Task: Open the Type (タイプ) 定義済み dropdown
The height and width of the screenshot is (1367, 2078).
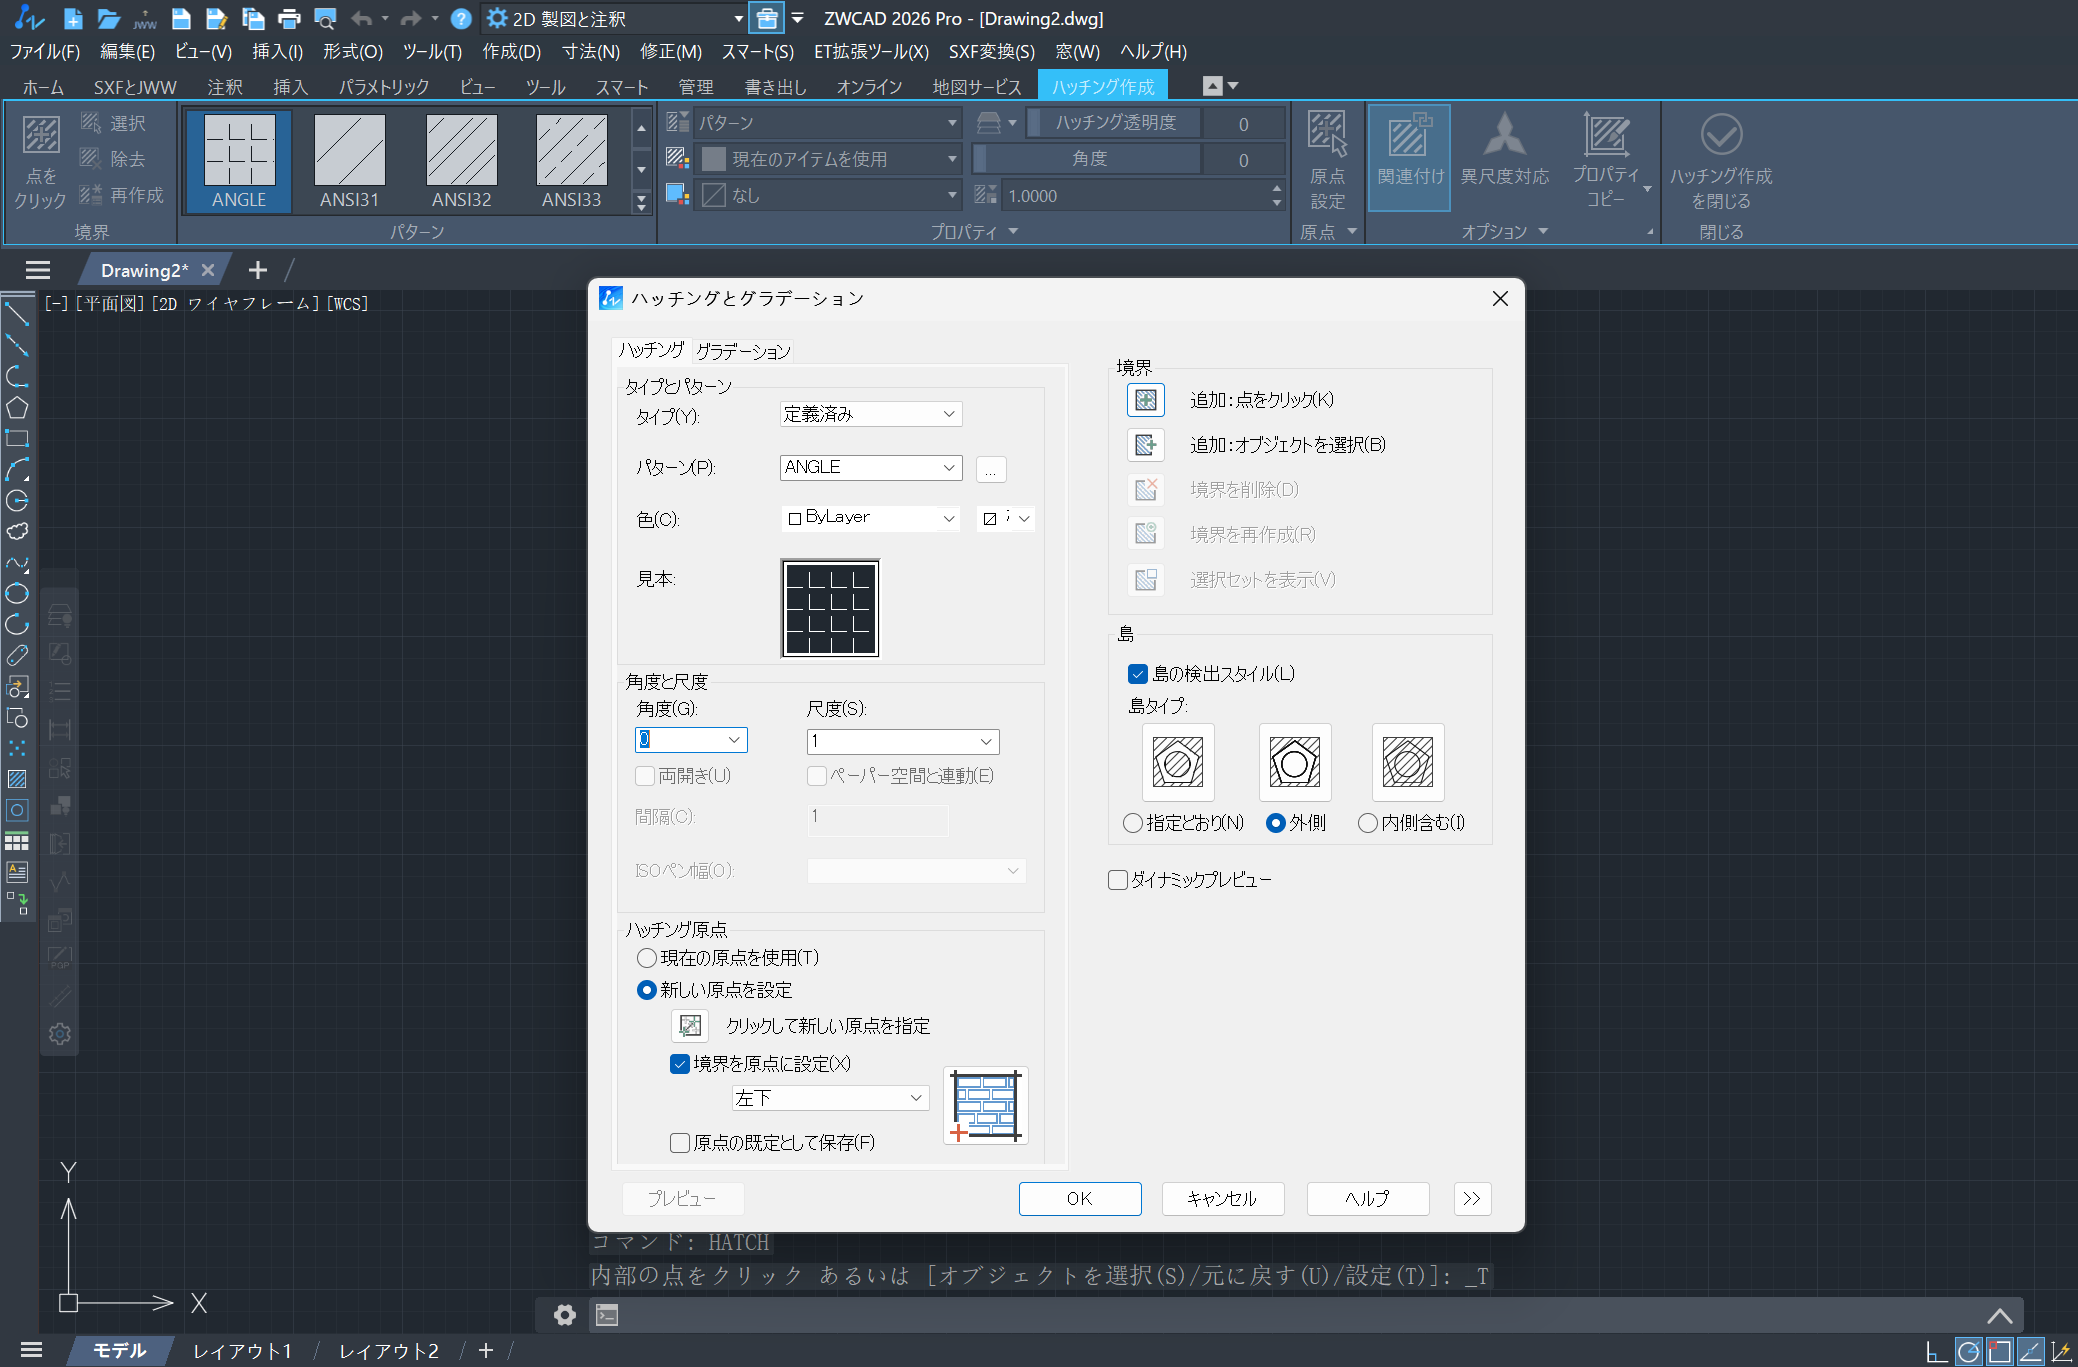Action: (x=870, y=414)
